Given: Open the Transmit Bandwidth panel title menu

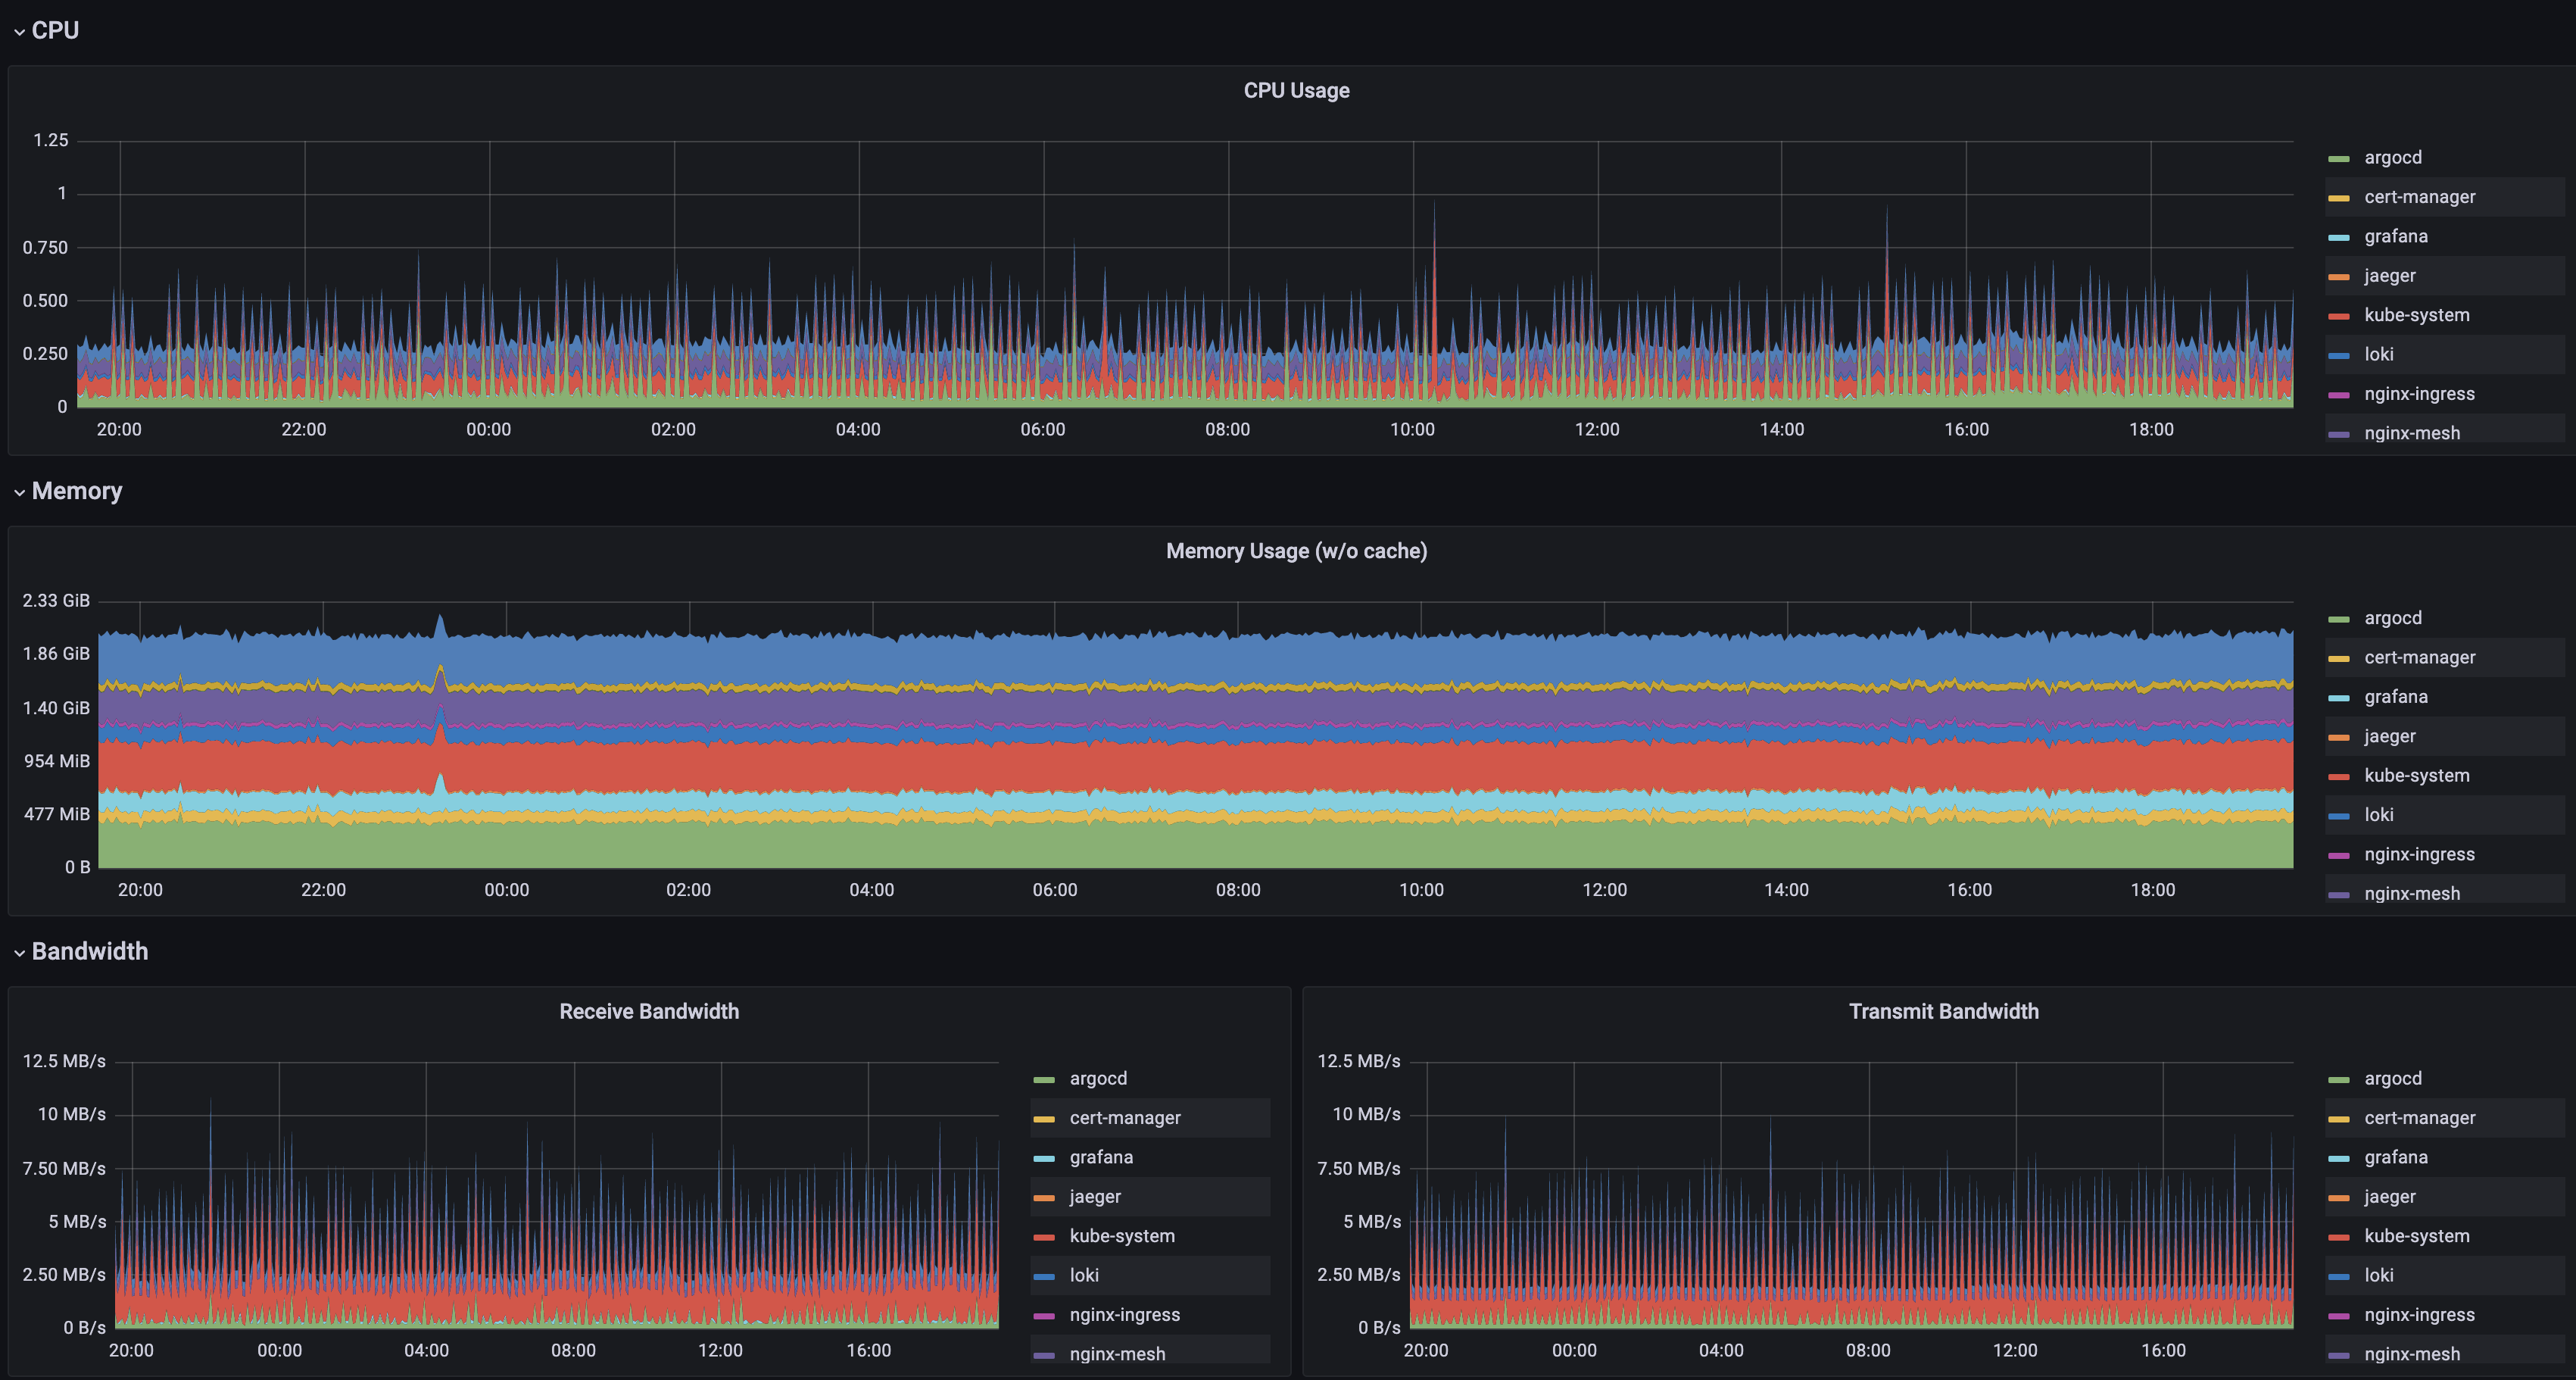Looking at the screenshot, I should click(1943, 1011).
